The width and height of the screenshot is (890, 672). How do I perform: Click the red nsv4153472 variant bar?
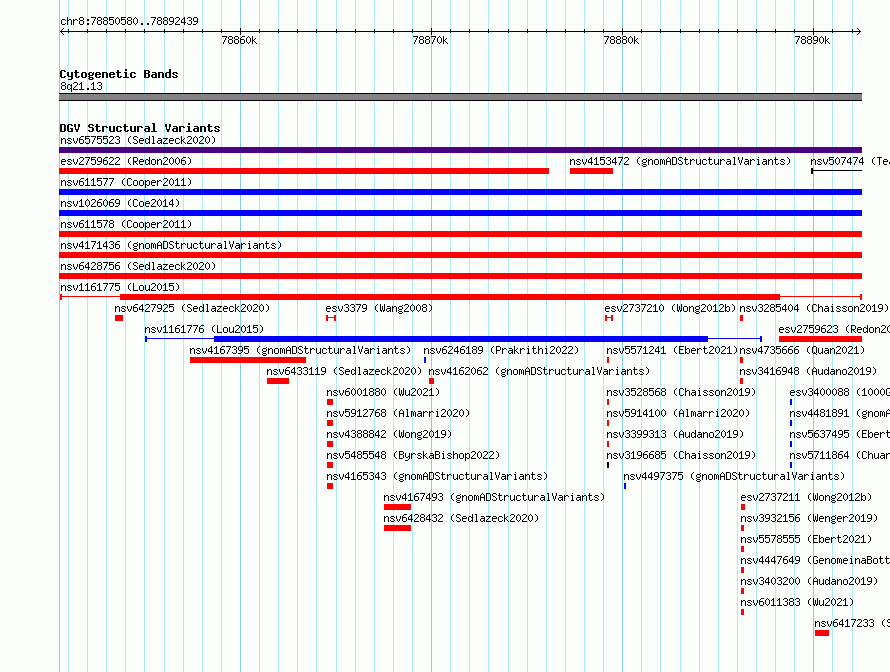click(591, 171)
